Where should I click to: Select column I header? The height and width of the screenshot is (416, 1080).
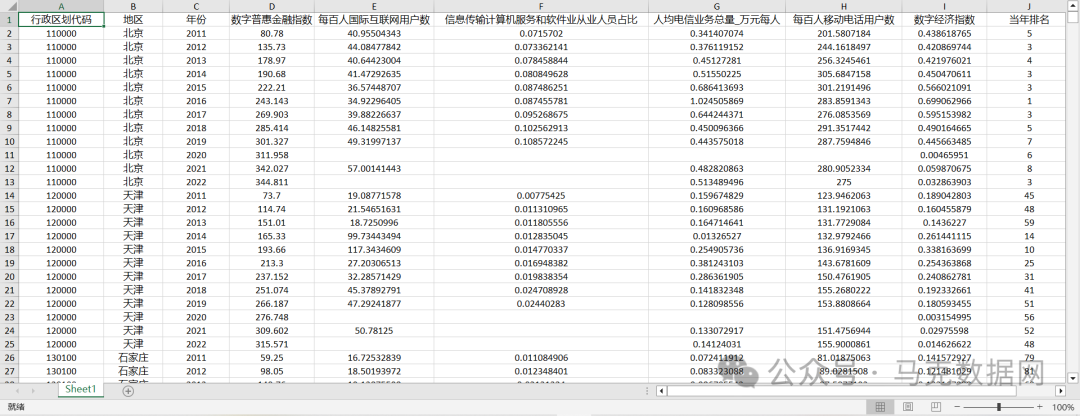(x=944, y=6)
